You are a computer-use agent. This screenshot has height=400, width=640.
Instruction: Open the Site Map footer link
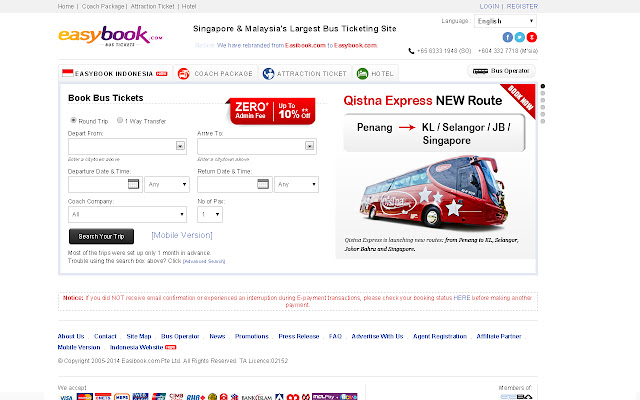click(x=139, y=336)
